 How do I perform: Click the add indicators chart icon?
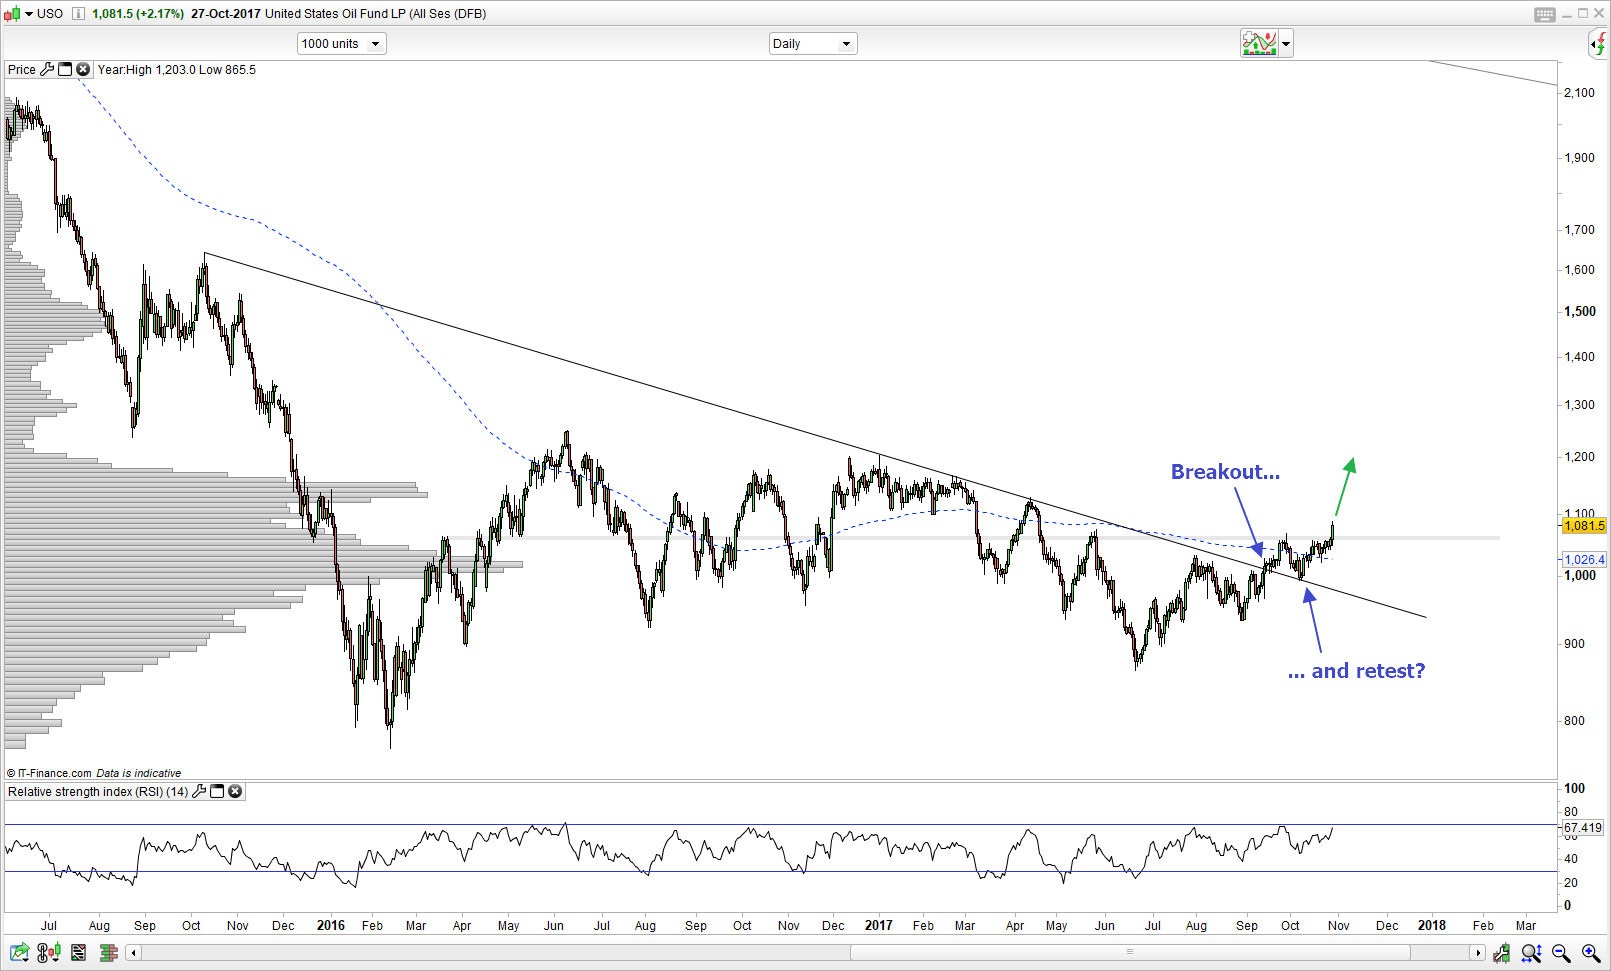(1259, 43)
